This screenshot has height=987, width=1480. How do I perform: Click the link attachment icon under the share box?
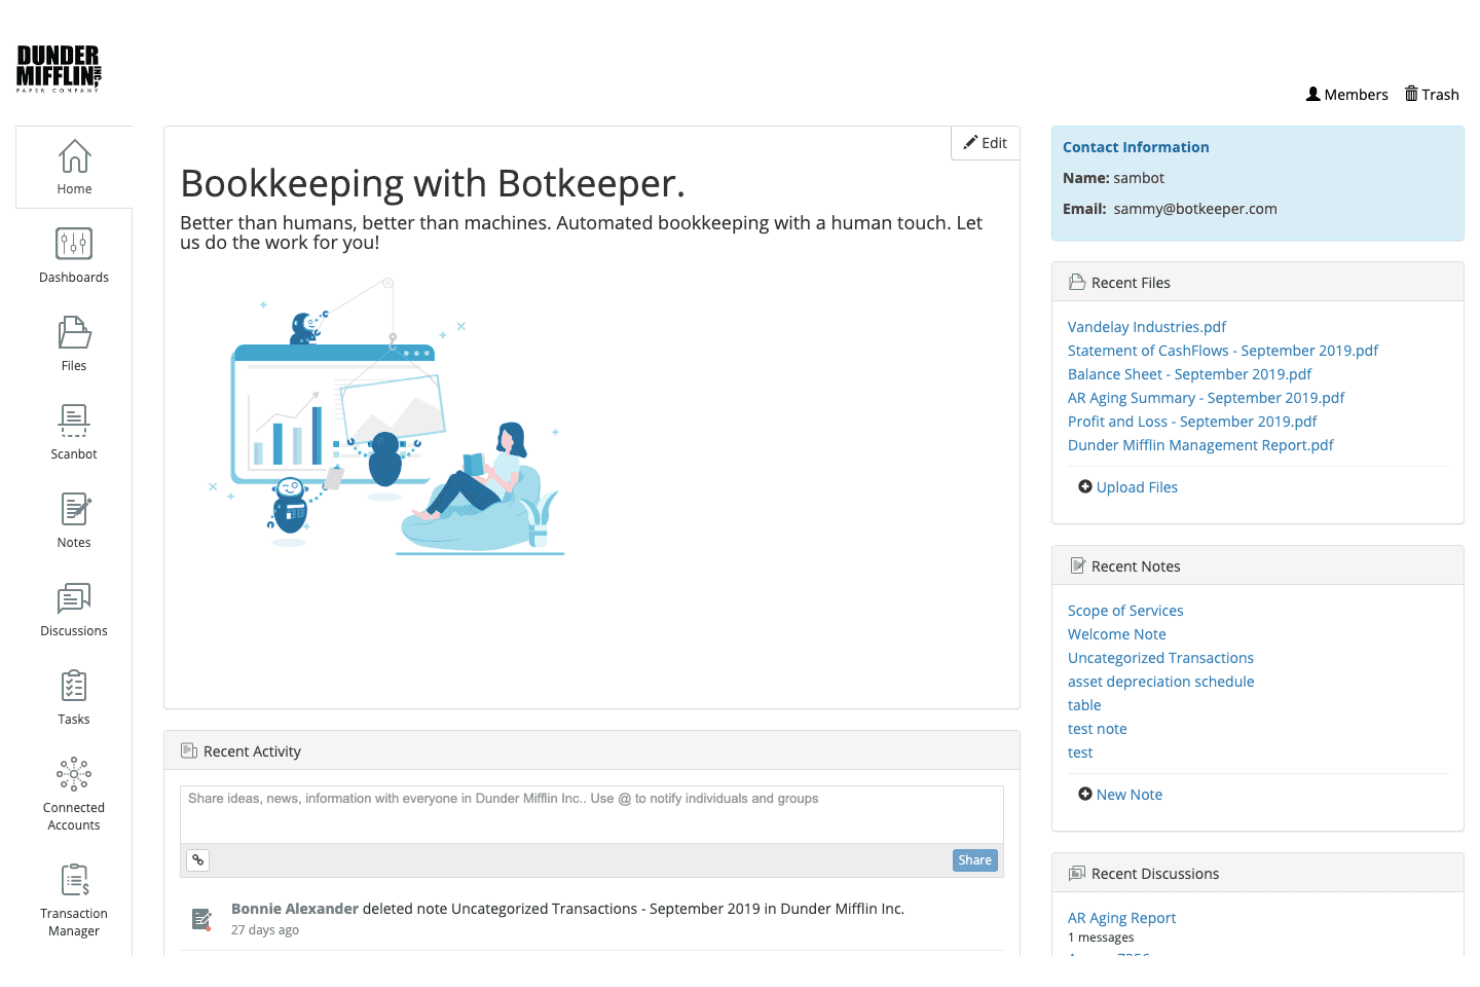[198, 860]
